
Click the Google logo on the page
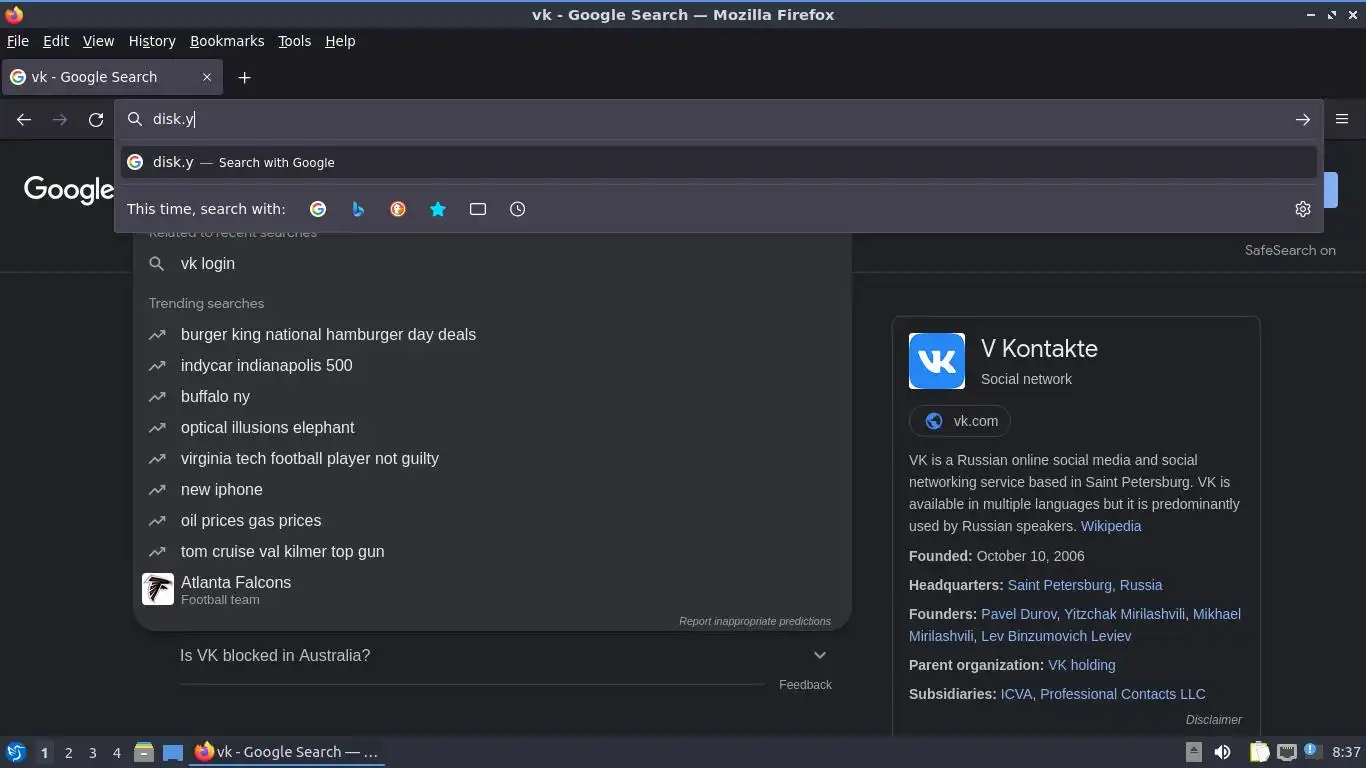[x=69, y=190]
